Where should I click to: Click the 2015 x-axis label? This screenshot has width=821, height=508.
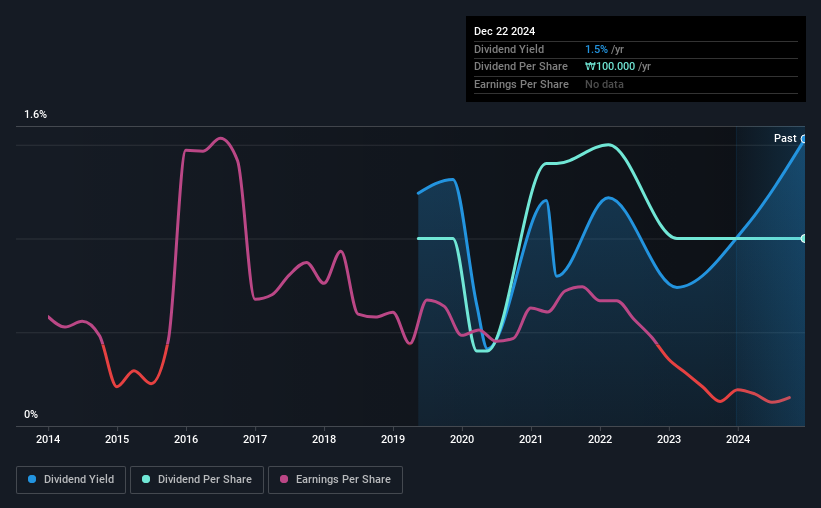117,439
